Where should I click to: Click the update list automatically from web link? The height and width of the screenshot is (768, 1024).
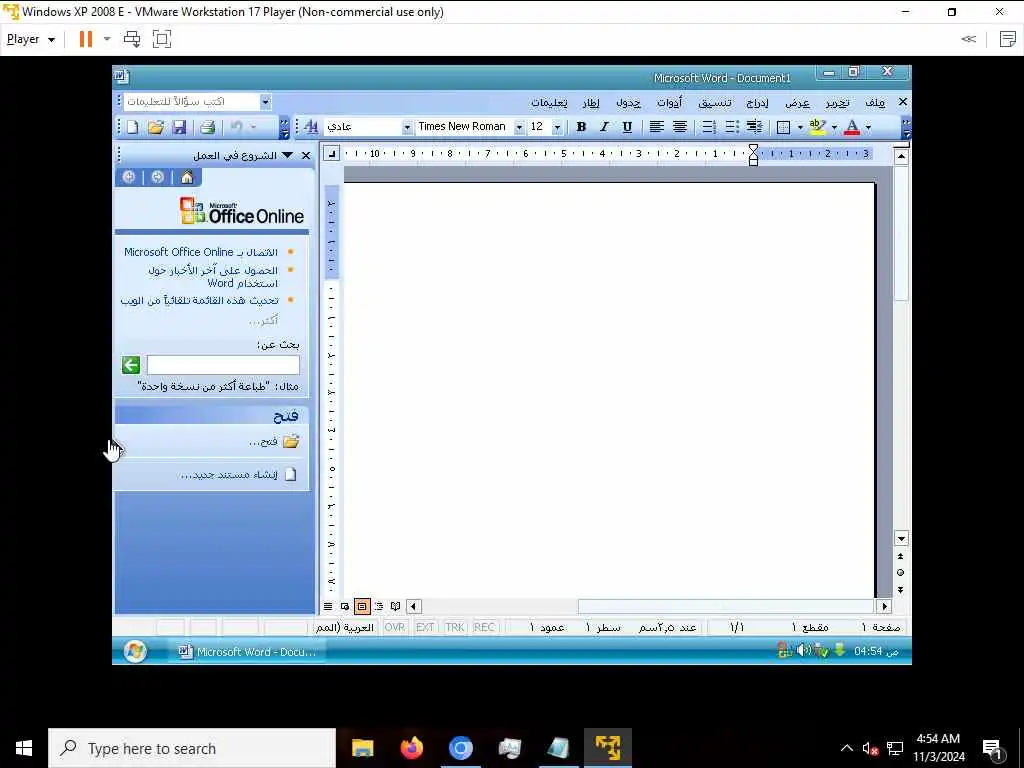pyautogui.click(x=199, y=300)
